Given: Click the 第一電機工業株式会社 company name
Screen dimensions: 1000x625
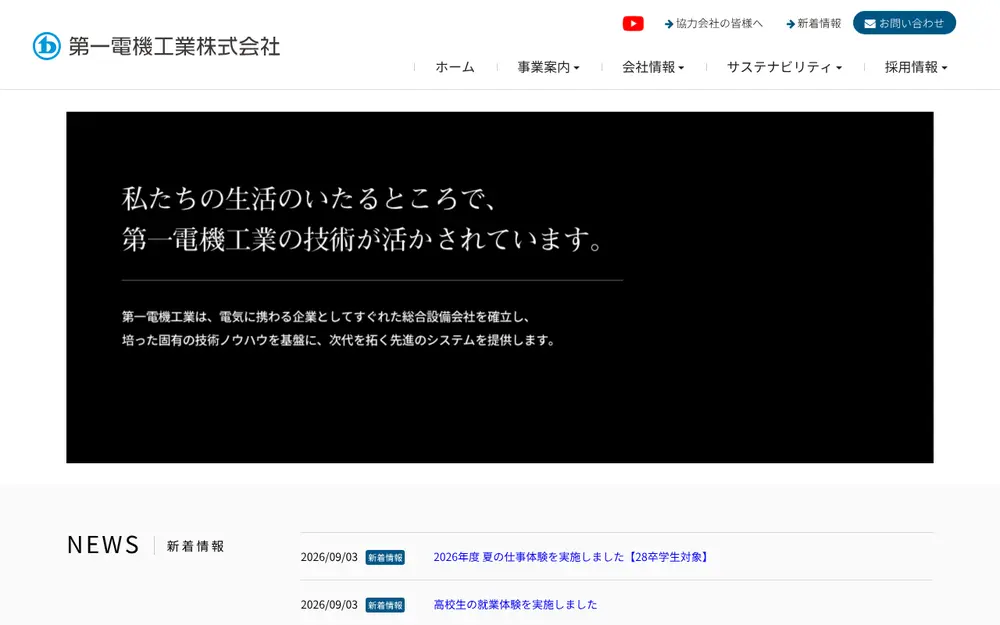Looking at the screenshot, I should (x=174, y=47).
